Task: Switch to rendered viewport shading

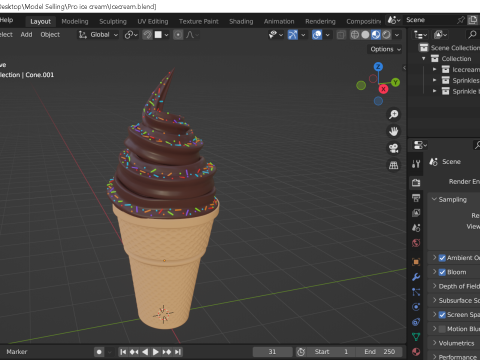Action: [386, 35]
